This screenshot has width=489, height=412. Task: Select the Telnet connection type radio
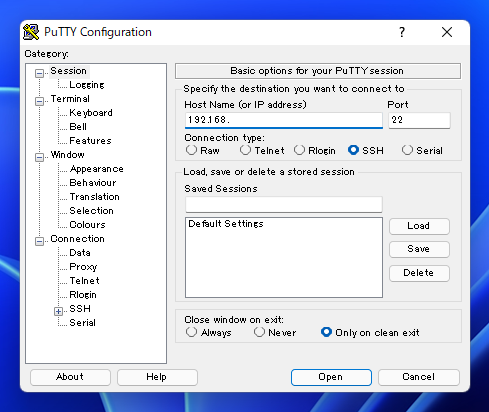coord(245,150)
